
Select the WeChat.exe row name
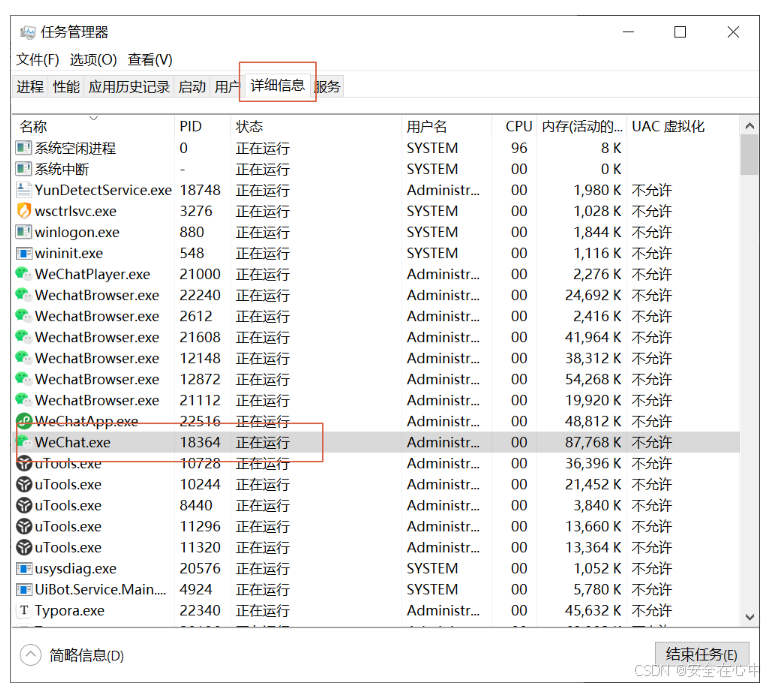pyautogui.click(x=72, y=442)
